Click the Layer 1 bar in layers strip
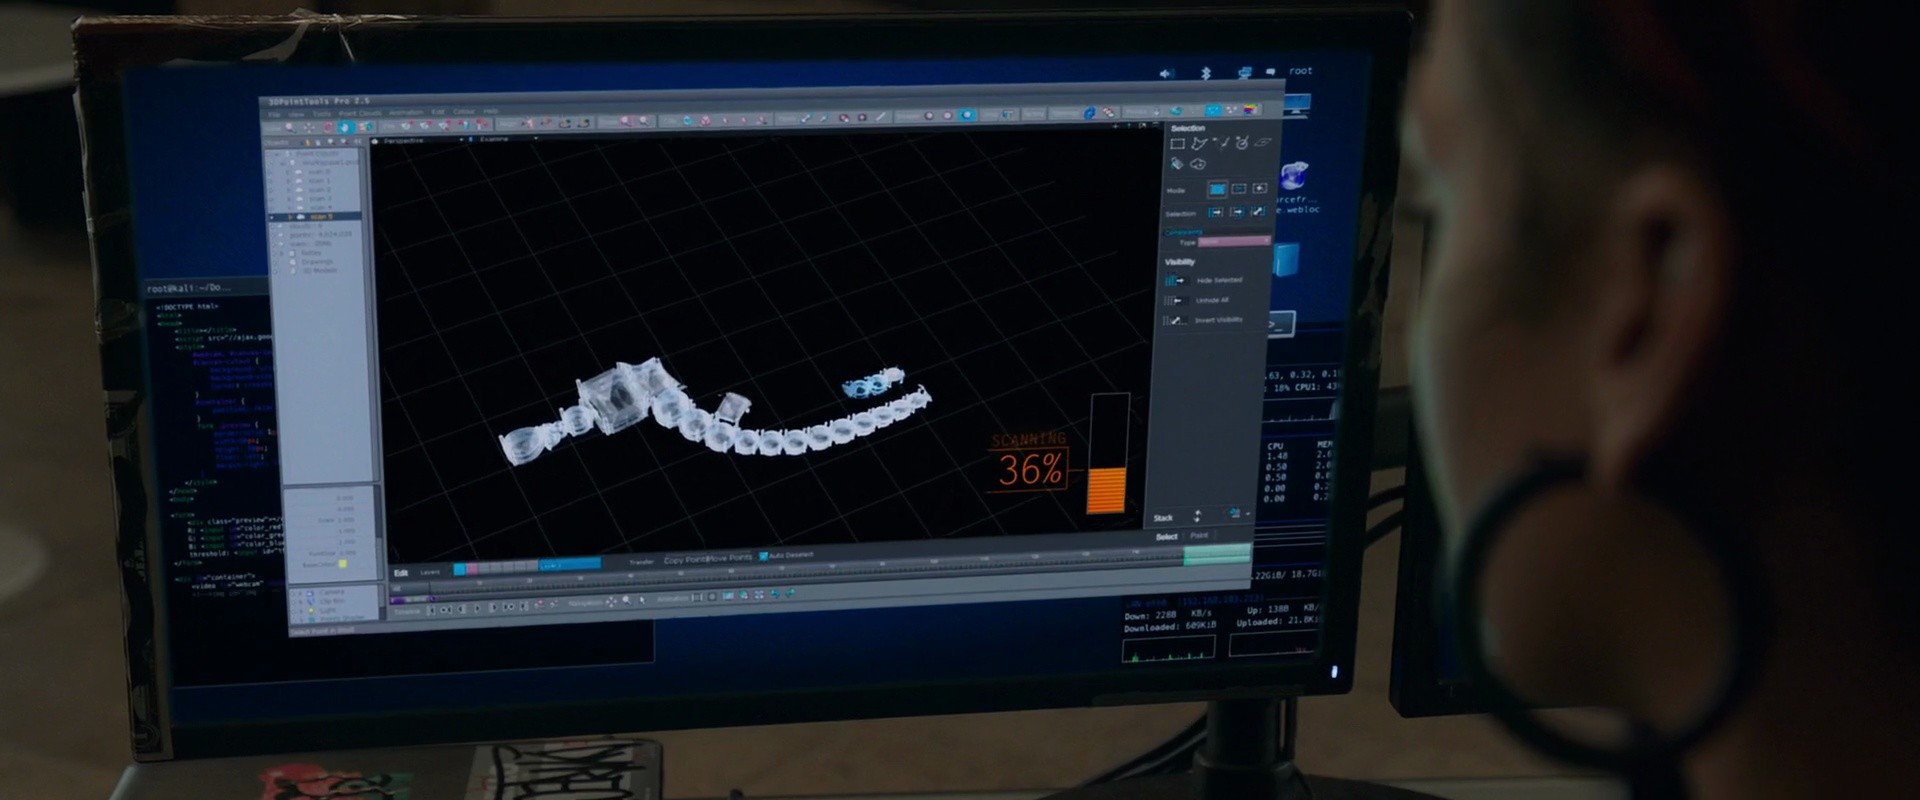Viewport: 1920px width, 800px height. [x=570, y=565]
